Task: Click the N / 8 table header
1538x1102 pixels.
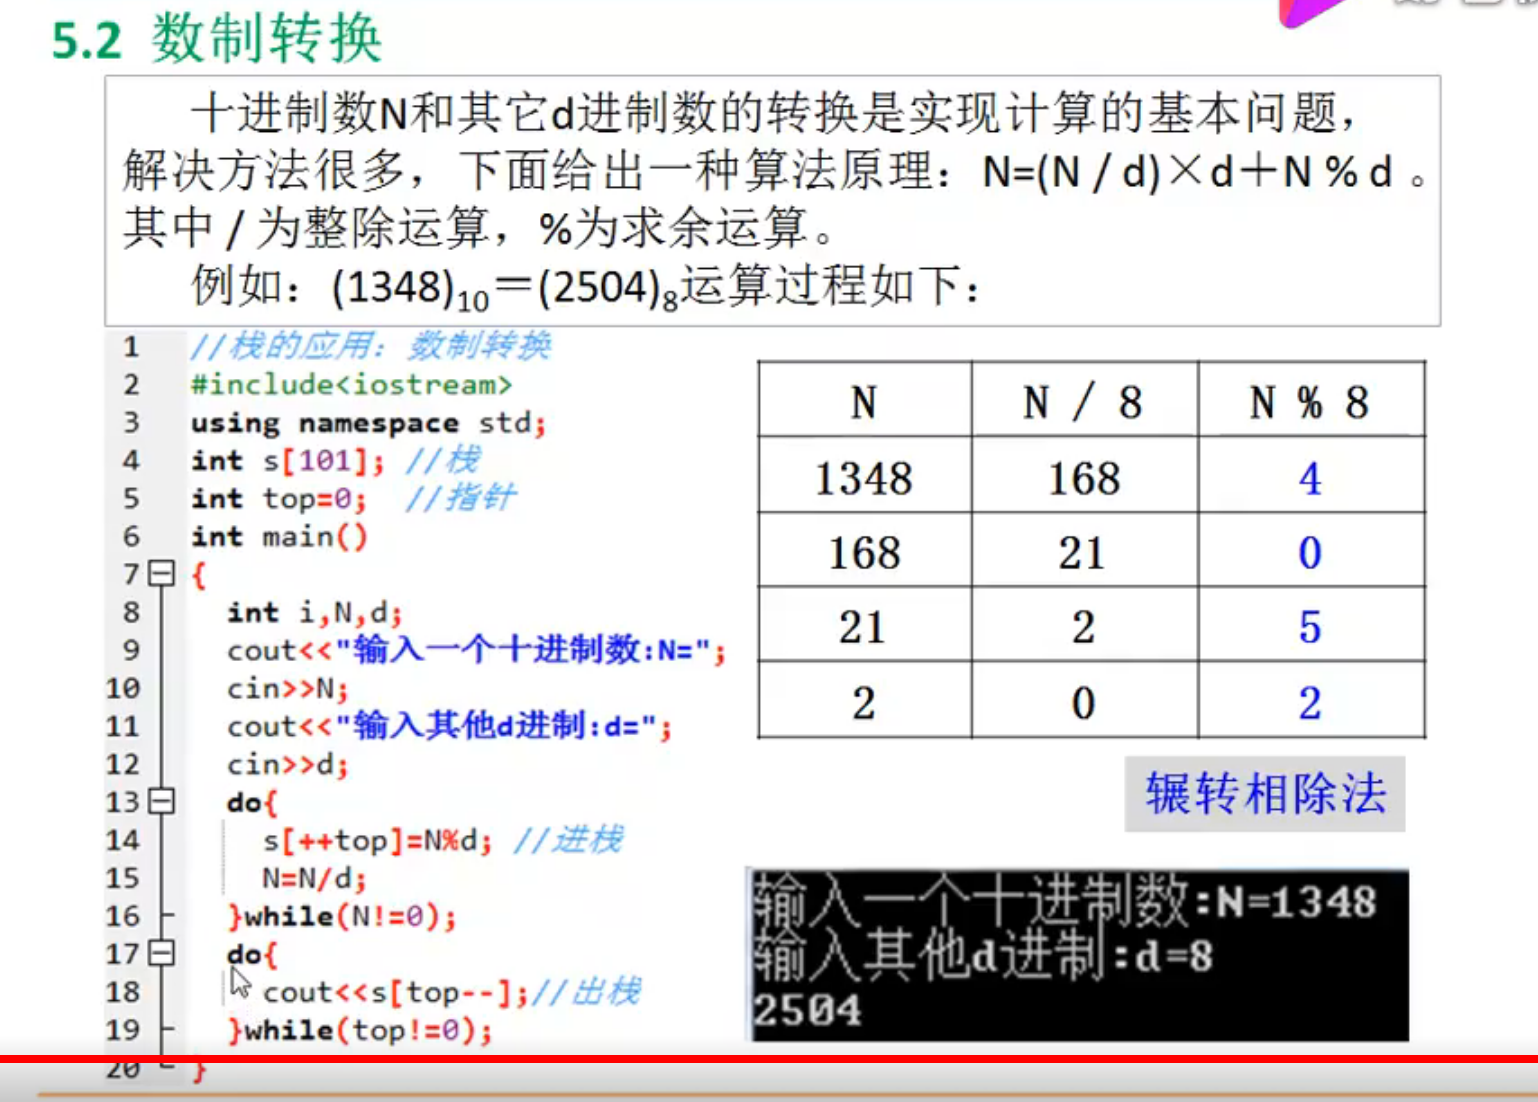Action: (x=1083, y=401)
